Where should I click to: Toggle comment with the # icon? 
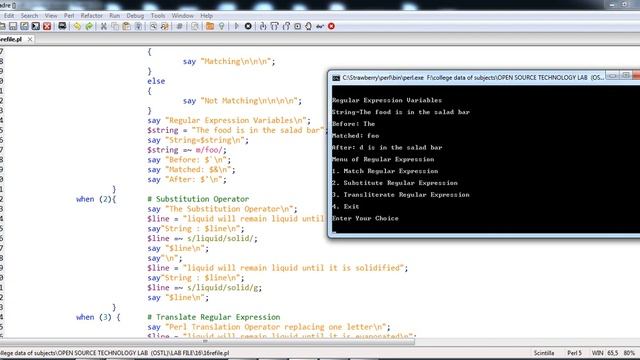[180, 26]
